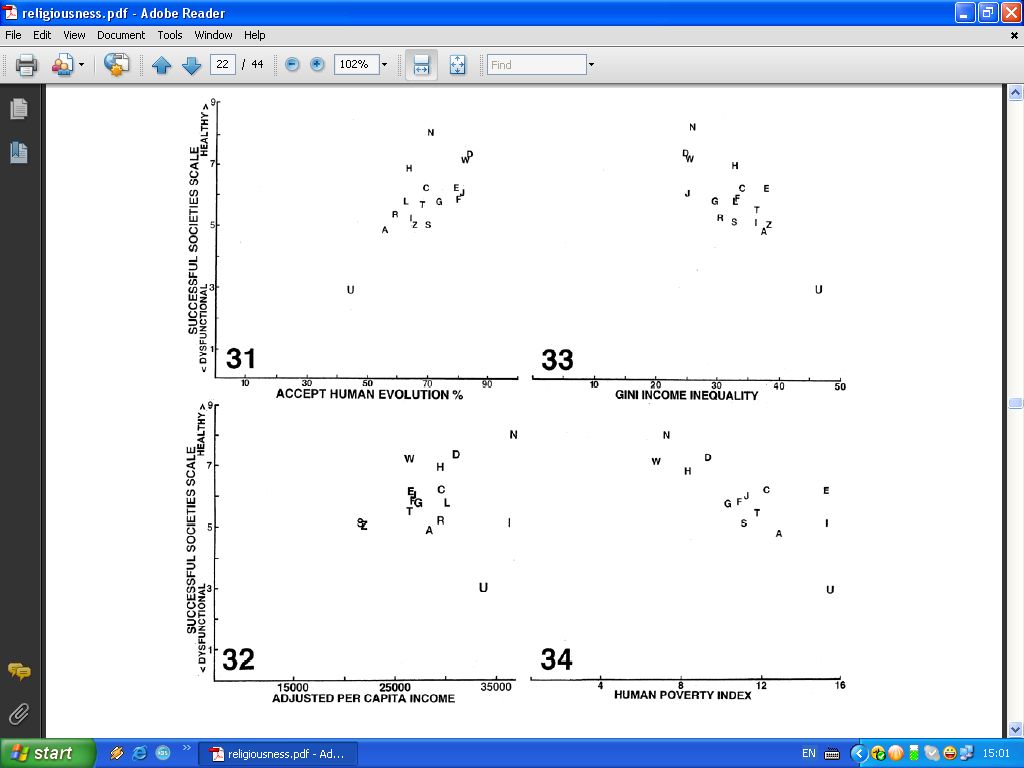This screenshot has width=1024, height=768.
Task: Open the Tools menu
Action: pyautogui.click(x=170, y=35)
